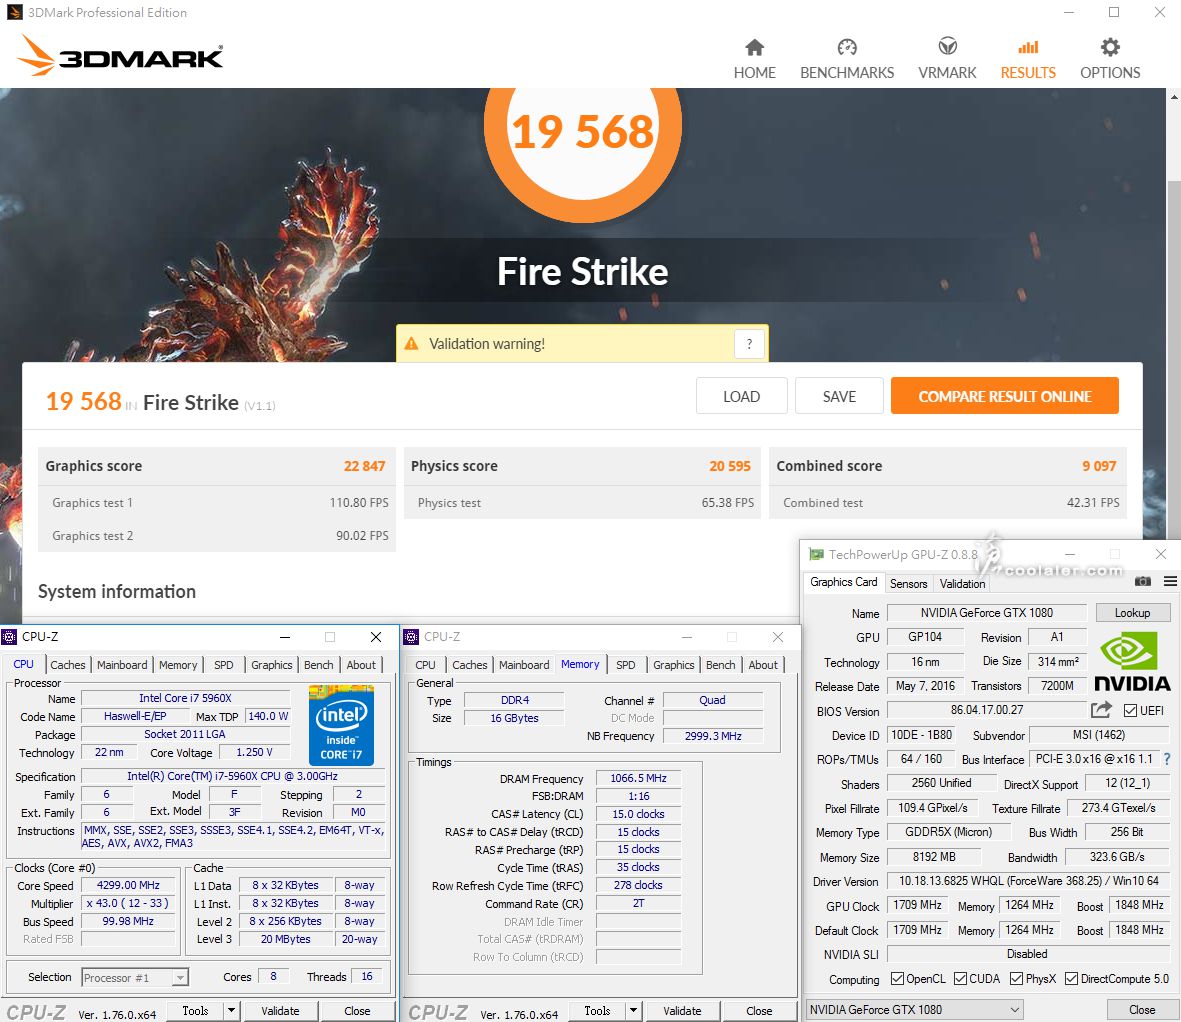Click the validation warning help question mark
Viewport: 1181px width, 1022px height.
click(749, 343)
